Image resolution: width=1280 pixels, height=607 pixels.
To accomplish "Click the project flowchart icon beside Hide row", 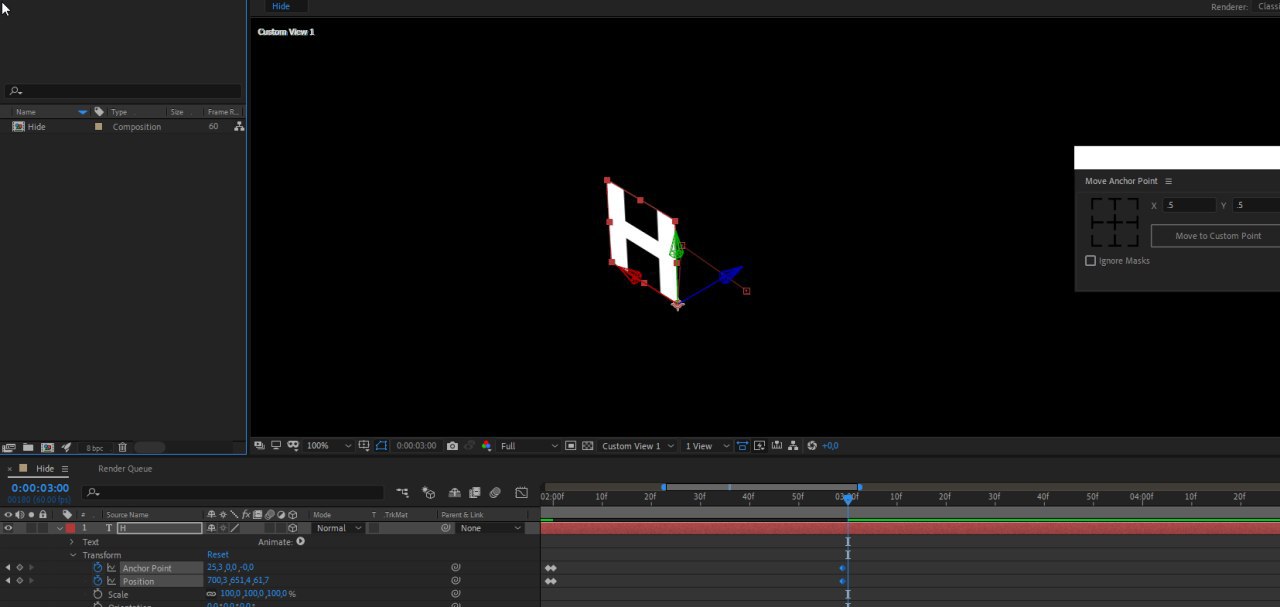I will (239, 127).
